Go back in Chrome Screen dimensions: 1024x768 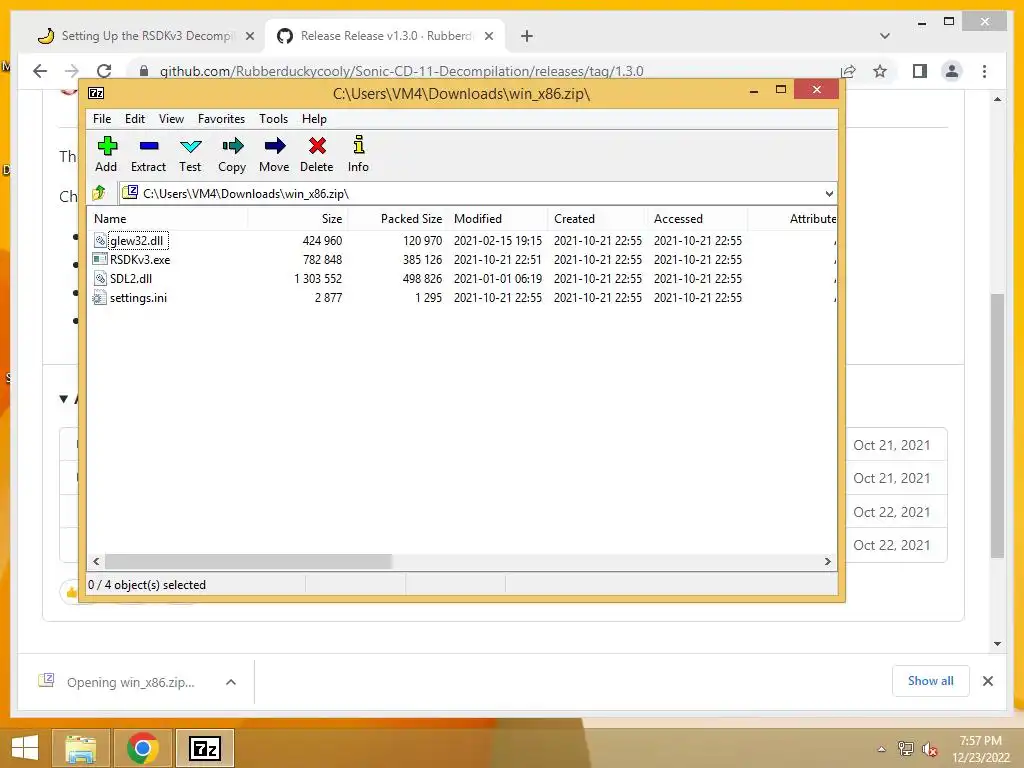[x=40, y=71]
